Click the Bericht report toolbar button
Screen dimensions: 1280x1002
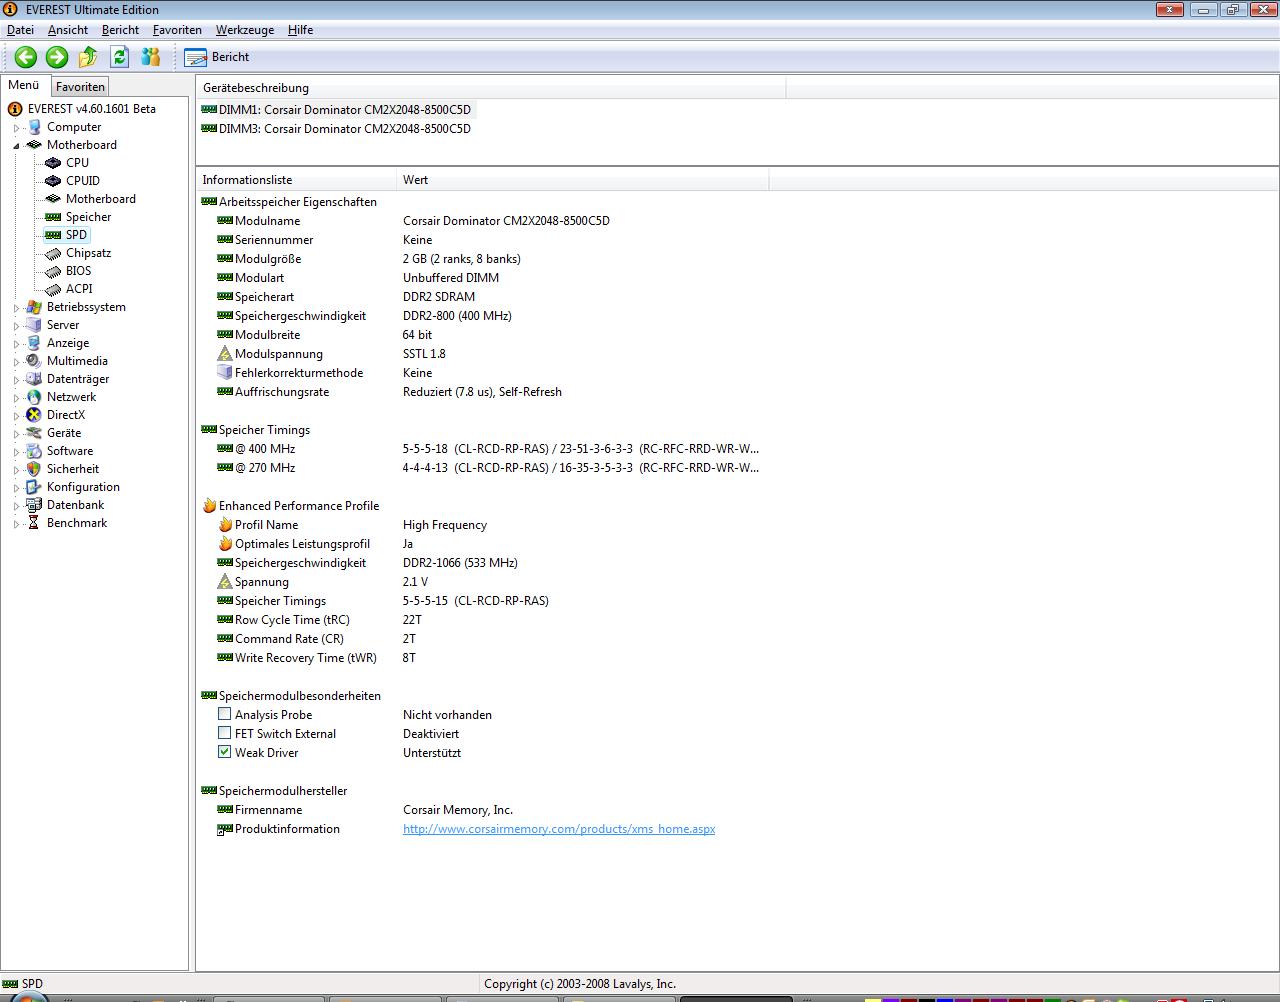217,57
